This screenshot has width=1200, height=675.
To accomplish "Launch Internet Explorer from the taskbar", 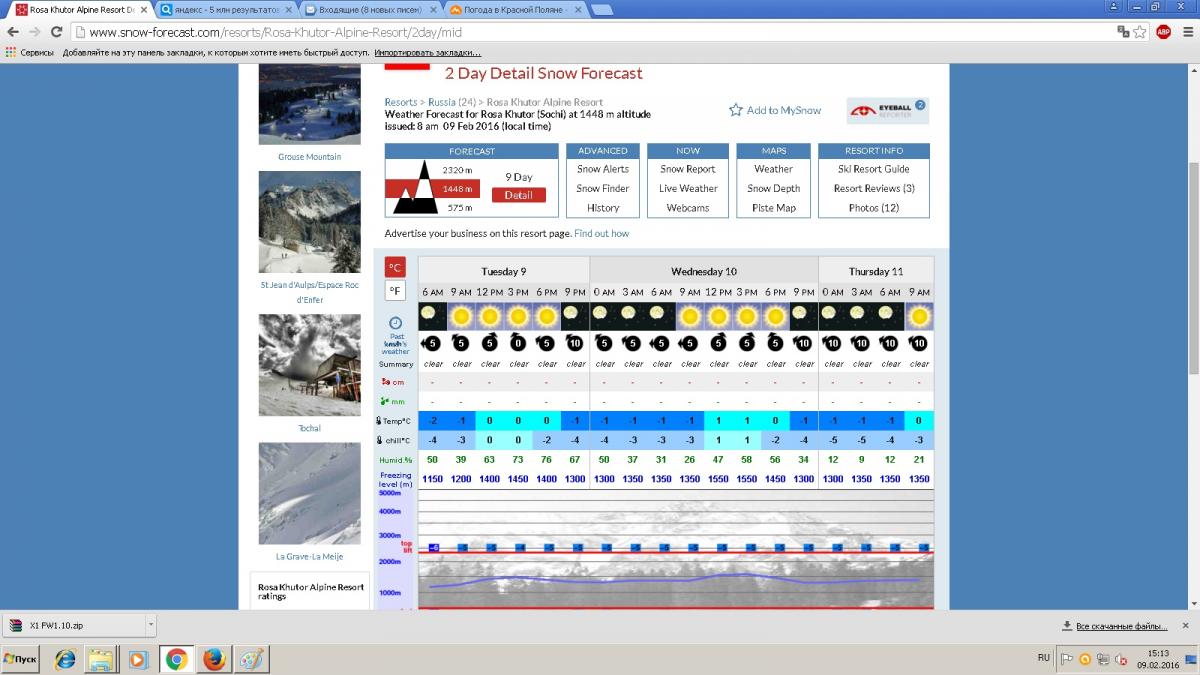I will 65,659.
